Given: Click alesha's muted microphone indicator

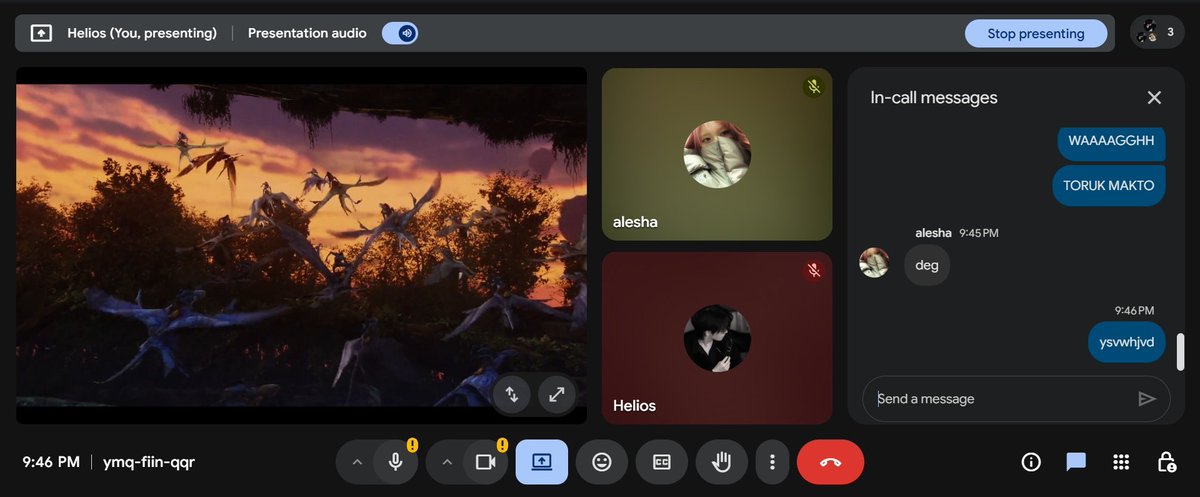Looking at the screenshot, I should point(814,87).
